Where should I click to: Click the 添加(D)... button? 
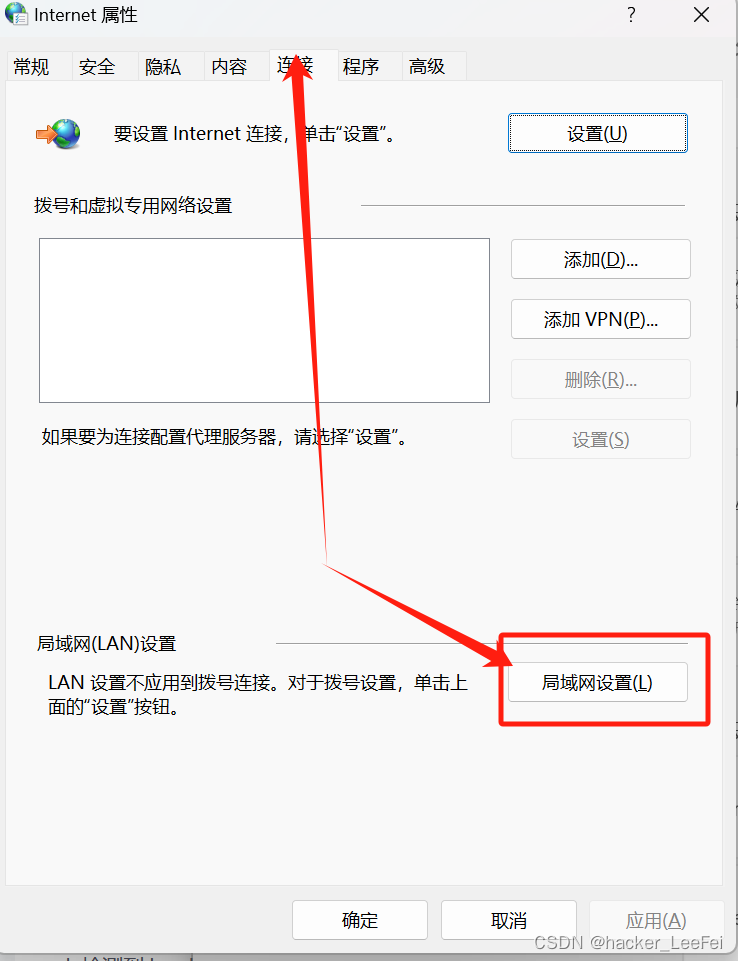point(601,259)
